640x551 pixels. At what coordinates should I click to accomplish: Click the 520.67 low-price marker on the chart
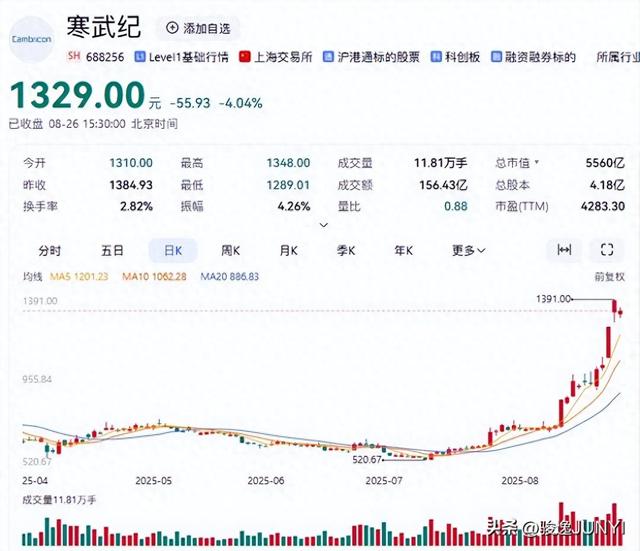tap(367, 460)
